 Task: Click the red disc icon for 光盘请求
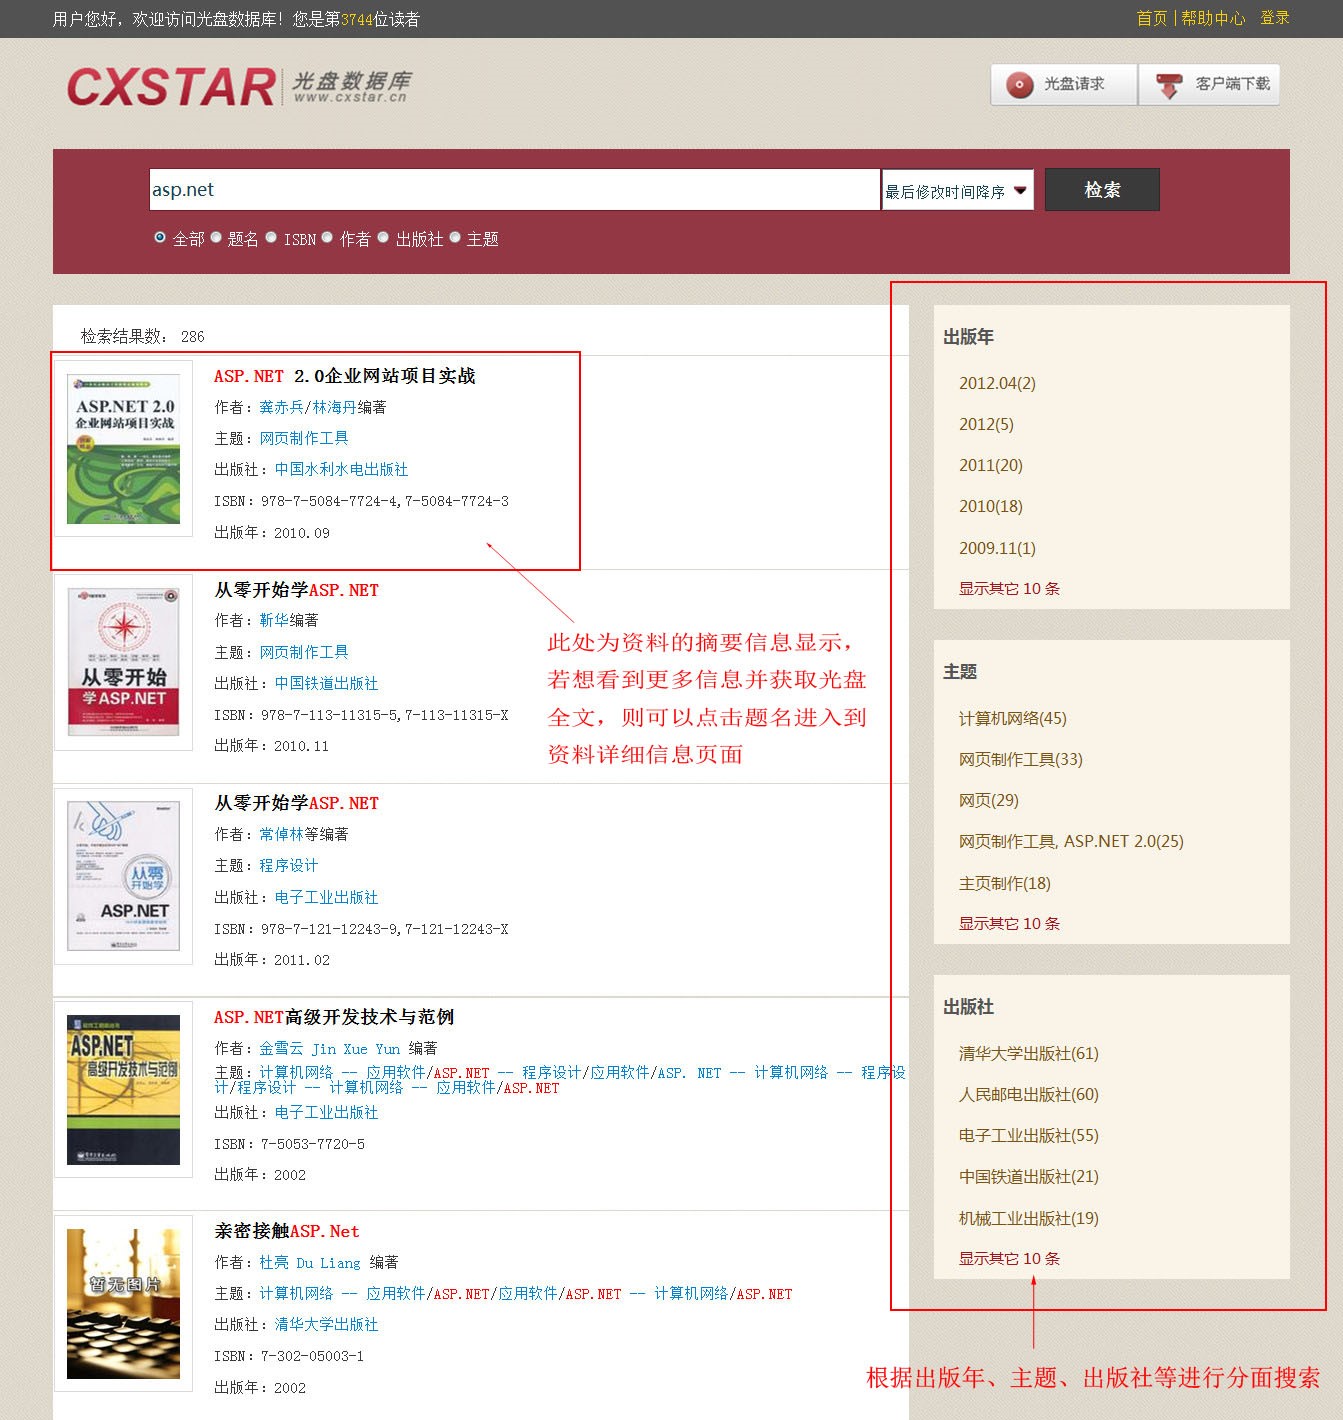[1019, 85]
